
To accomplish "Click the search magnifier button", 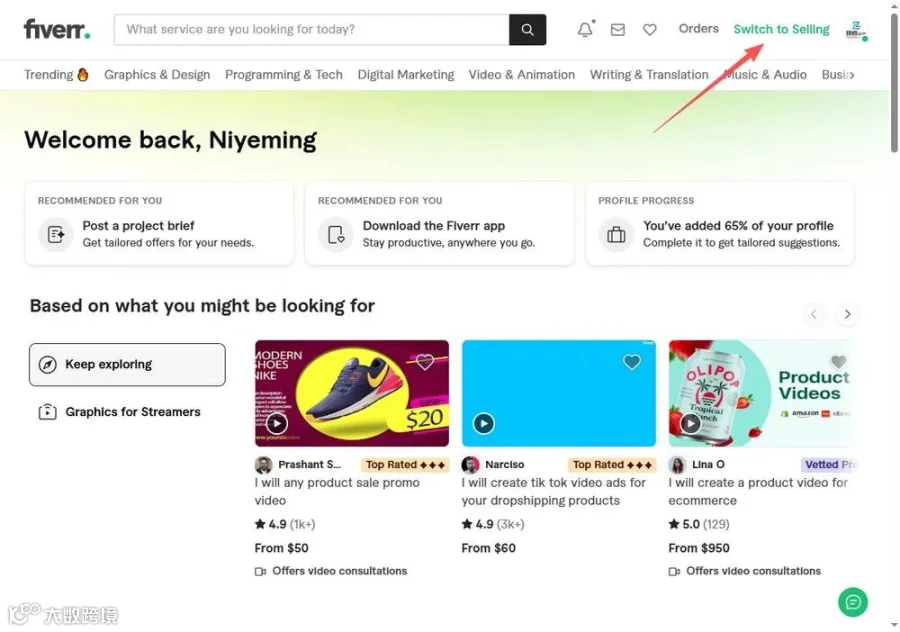I will [x=527, y=29].
